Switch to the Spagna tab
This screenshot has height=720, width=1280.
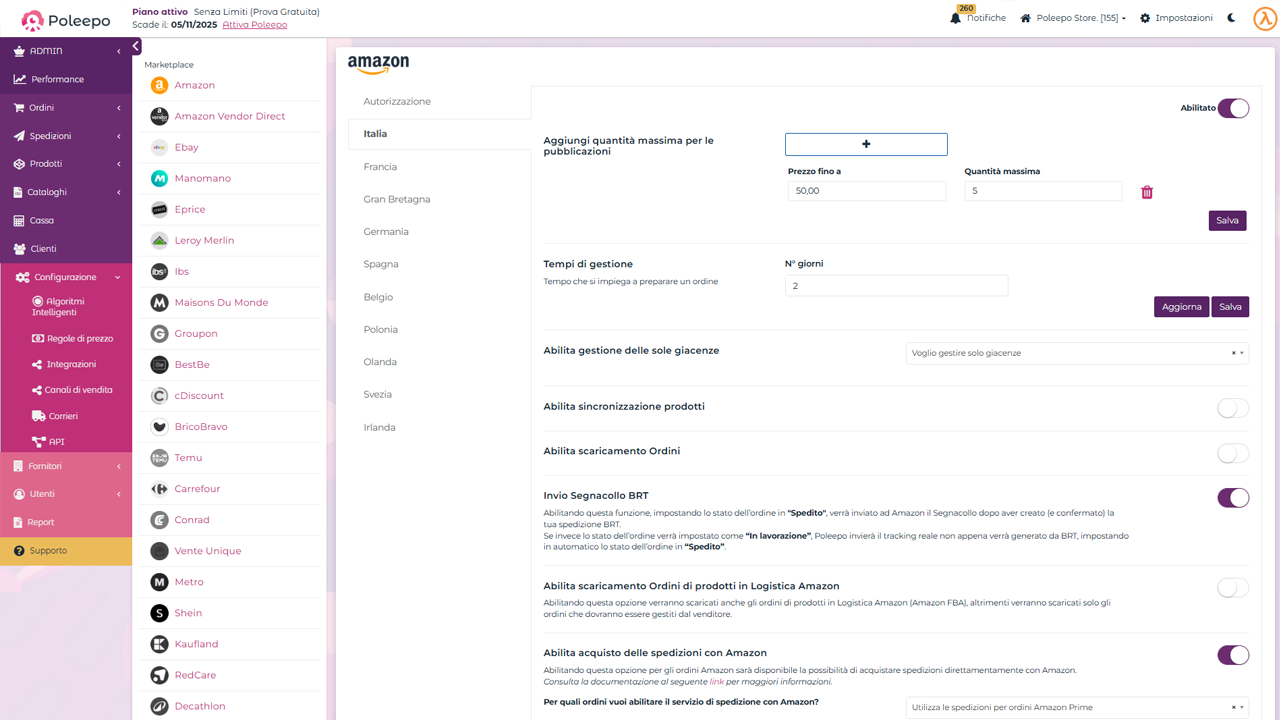click(x=381, y=264)
